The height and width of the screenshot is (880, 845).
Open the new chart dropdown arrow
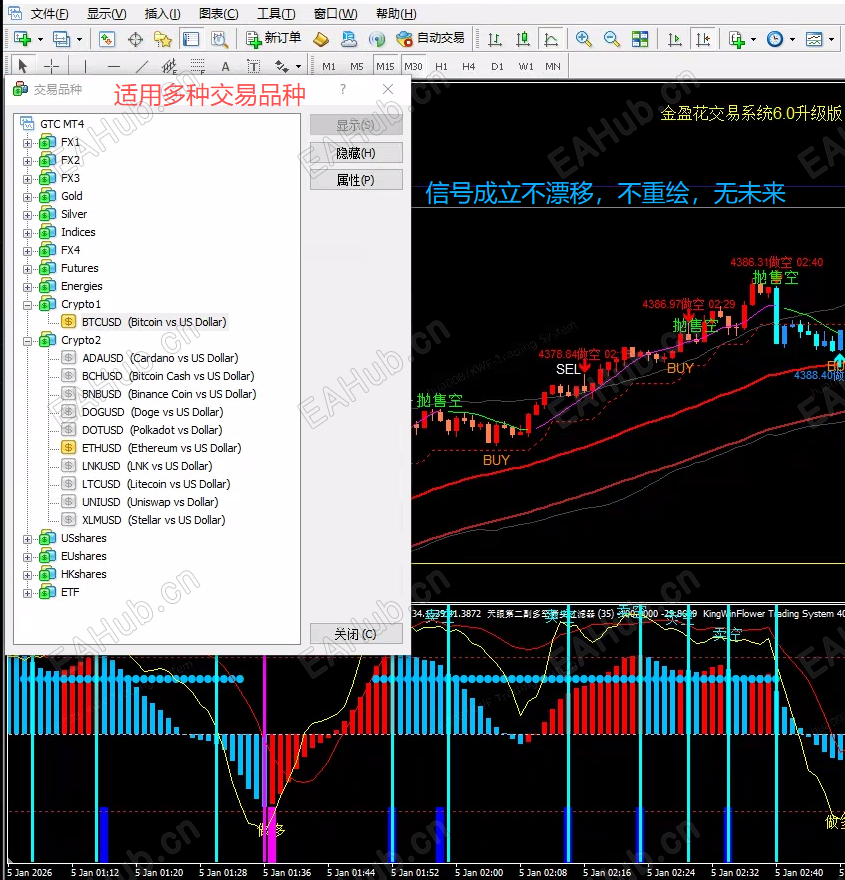[40, 39]
